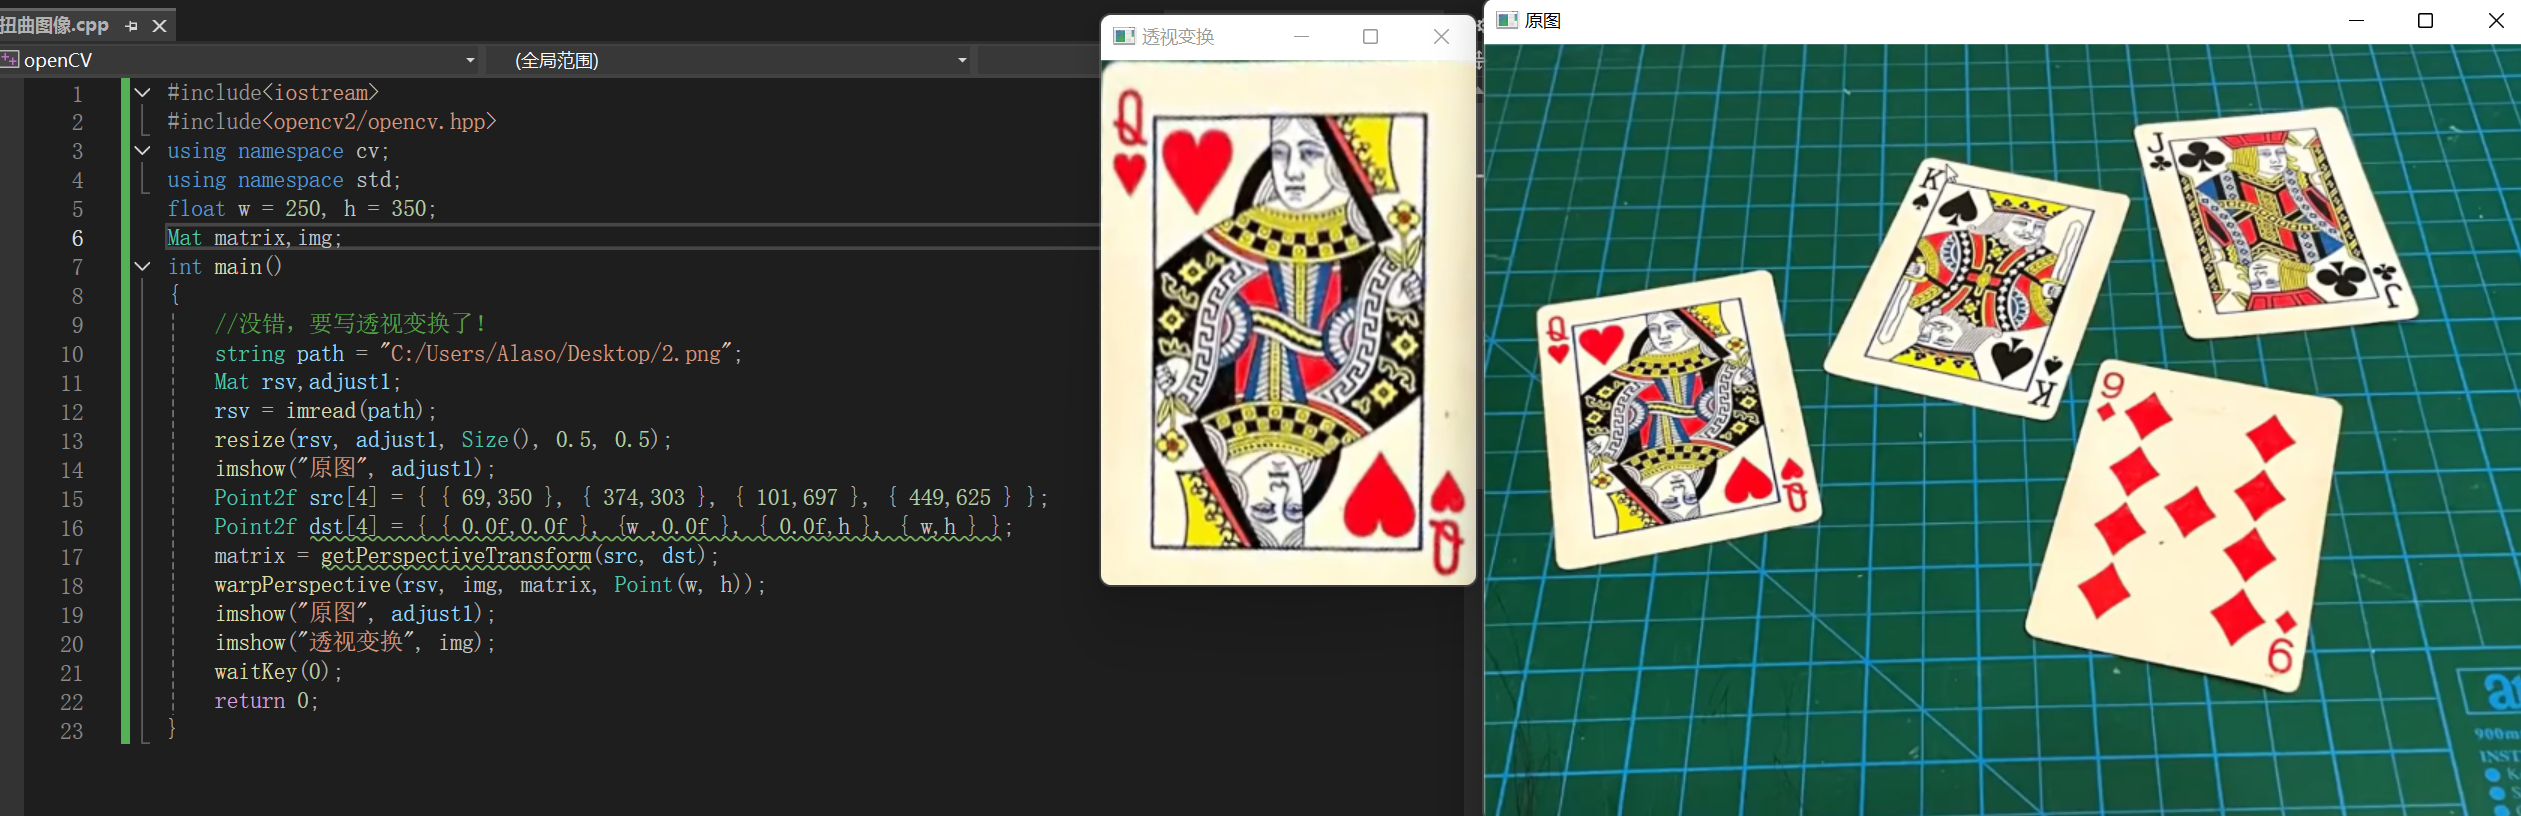Viewport: 2521px width, 816px height.
Task: Click line number 16 in the gutter
Action: 72,529
